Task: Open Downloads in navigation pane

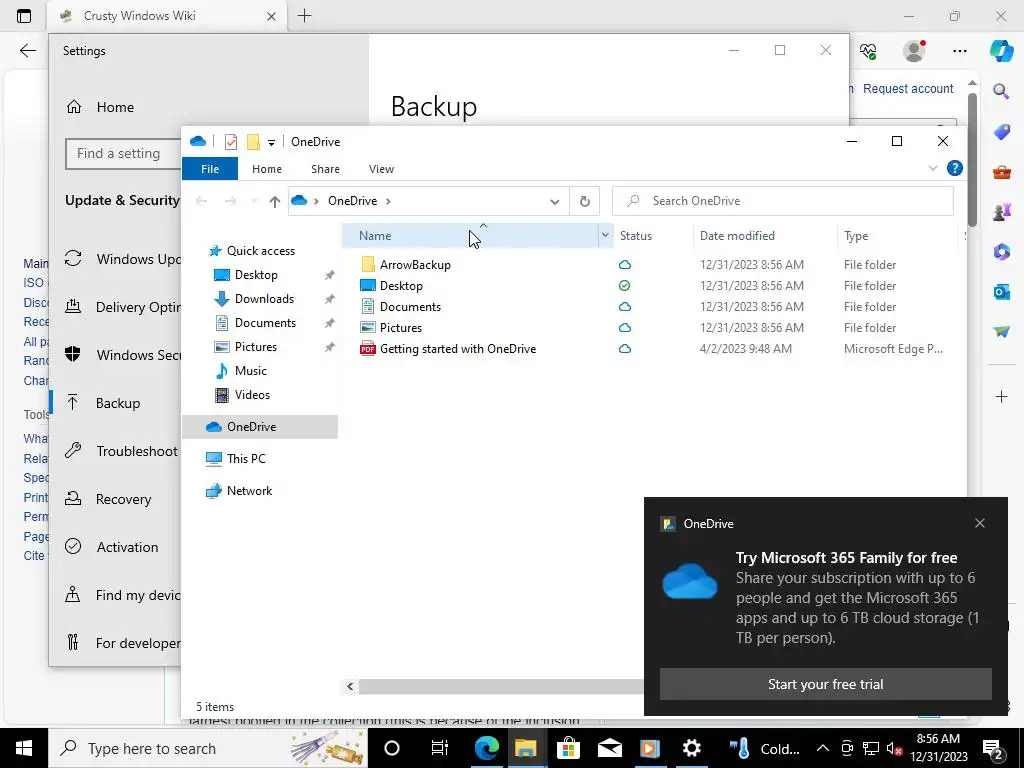Action: click(264, 298)
